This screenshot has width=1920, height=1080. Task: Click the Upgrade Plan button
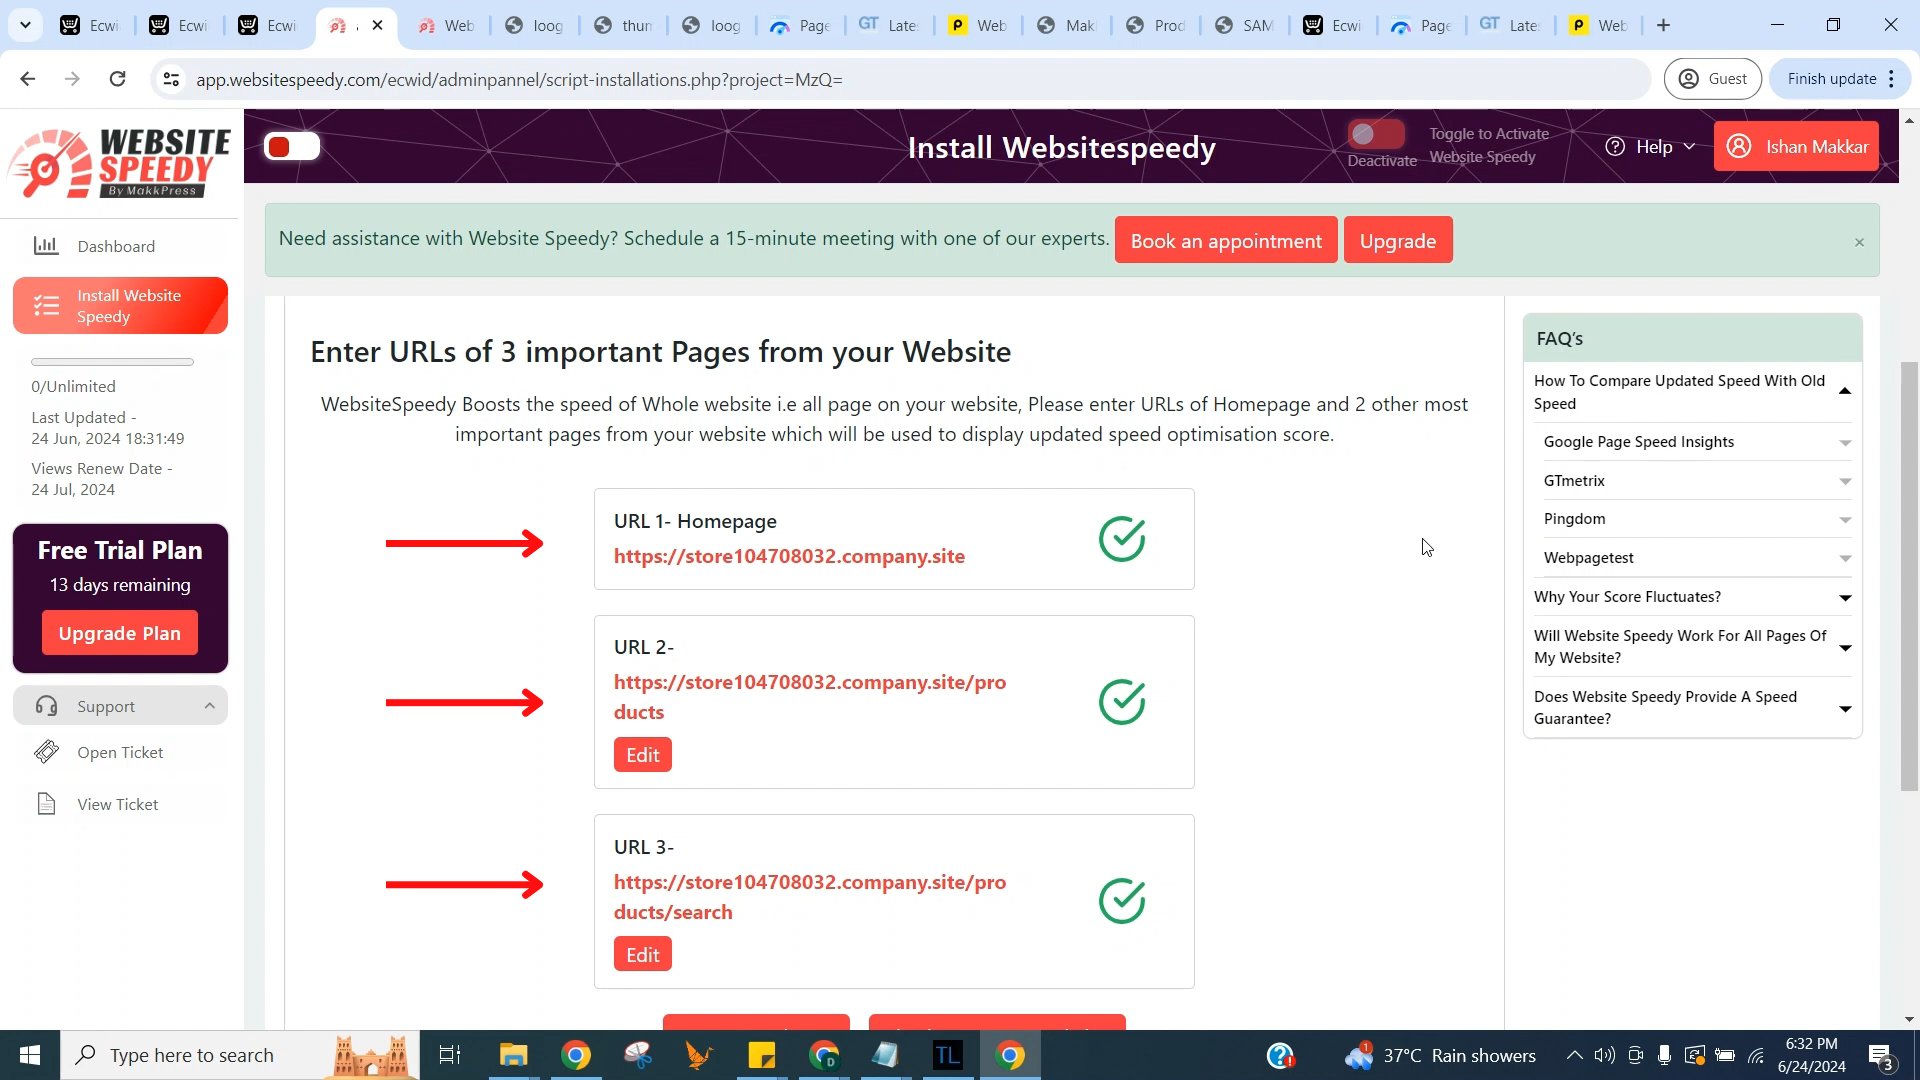119,633
